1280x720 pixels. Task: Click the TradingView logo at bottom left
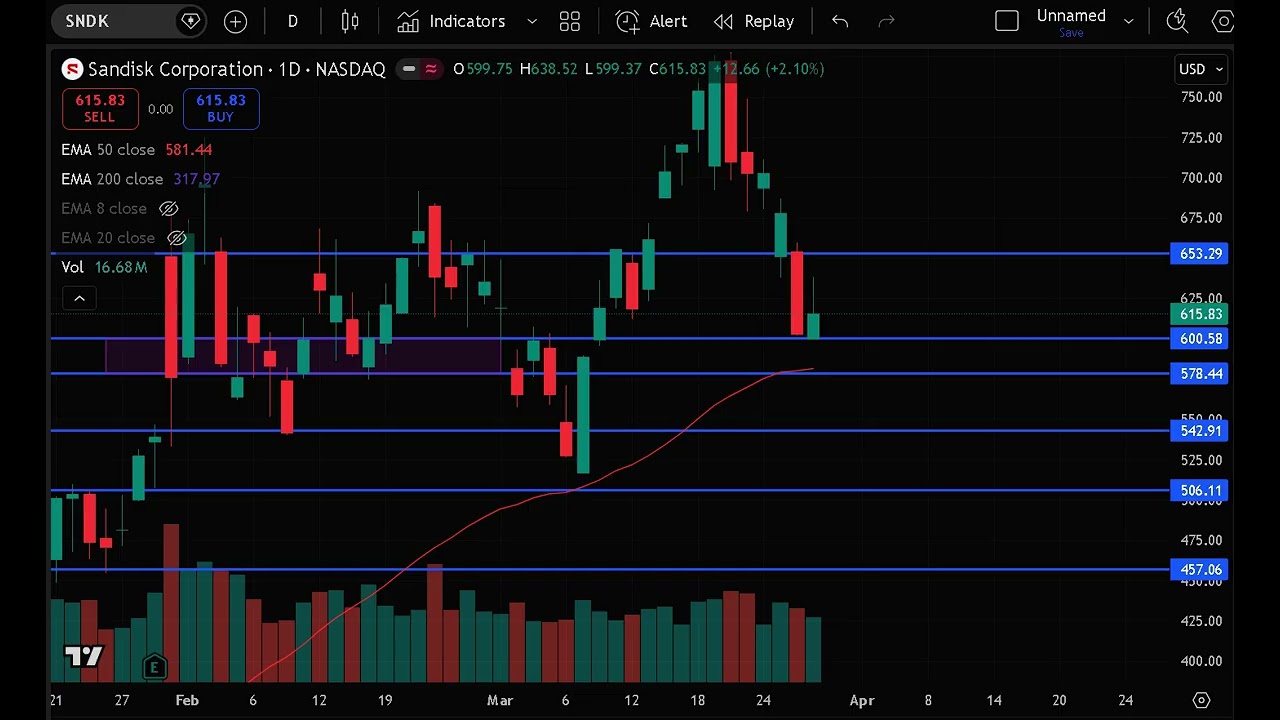pyautogui.click(x=84, y=657)
